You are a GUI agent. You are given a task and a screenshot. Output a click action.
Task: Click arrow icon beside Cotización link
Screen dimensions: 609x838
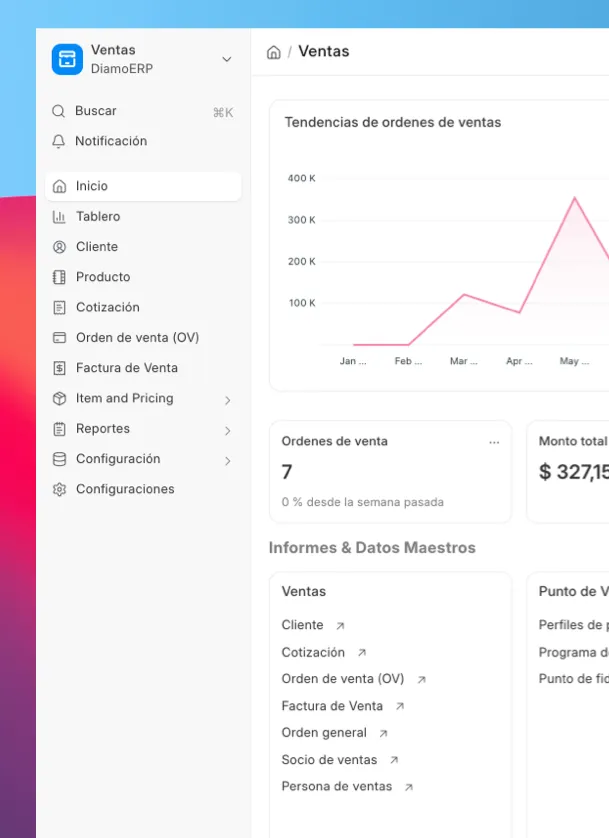[362, 653]
